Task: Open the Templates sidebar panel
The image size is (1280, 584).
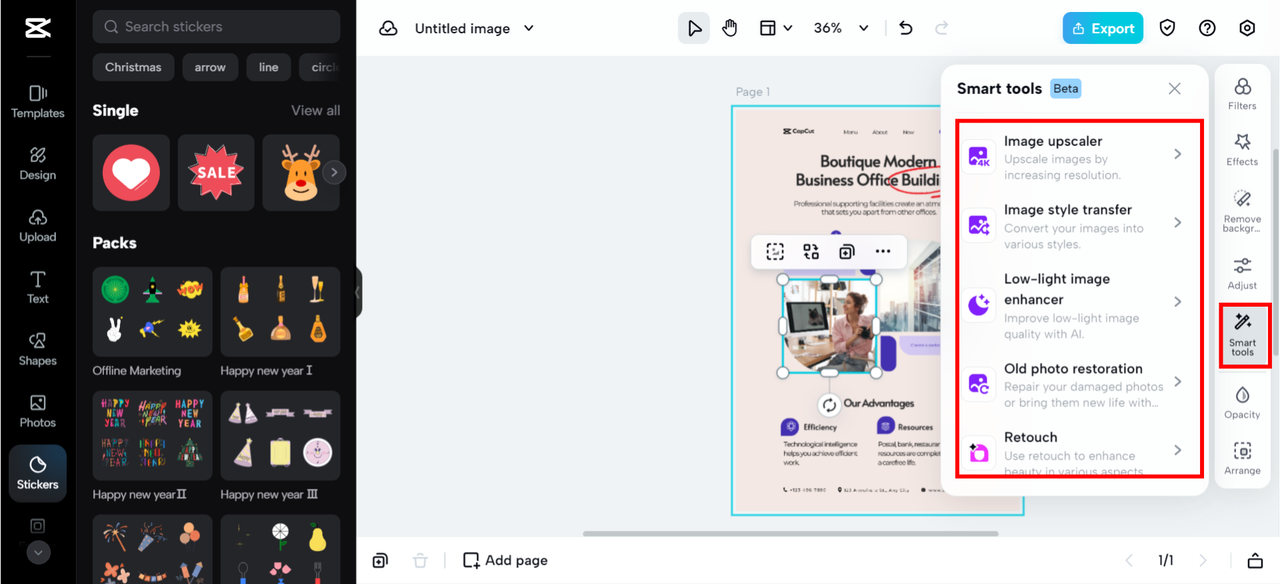Action: click(x=38, y=101)
